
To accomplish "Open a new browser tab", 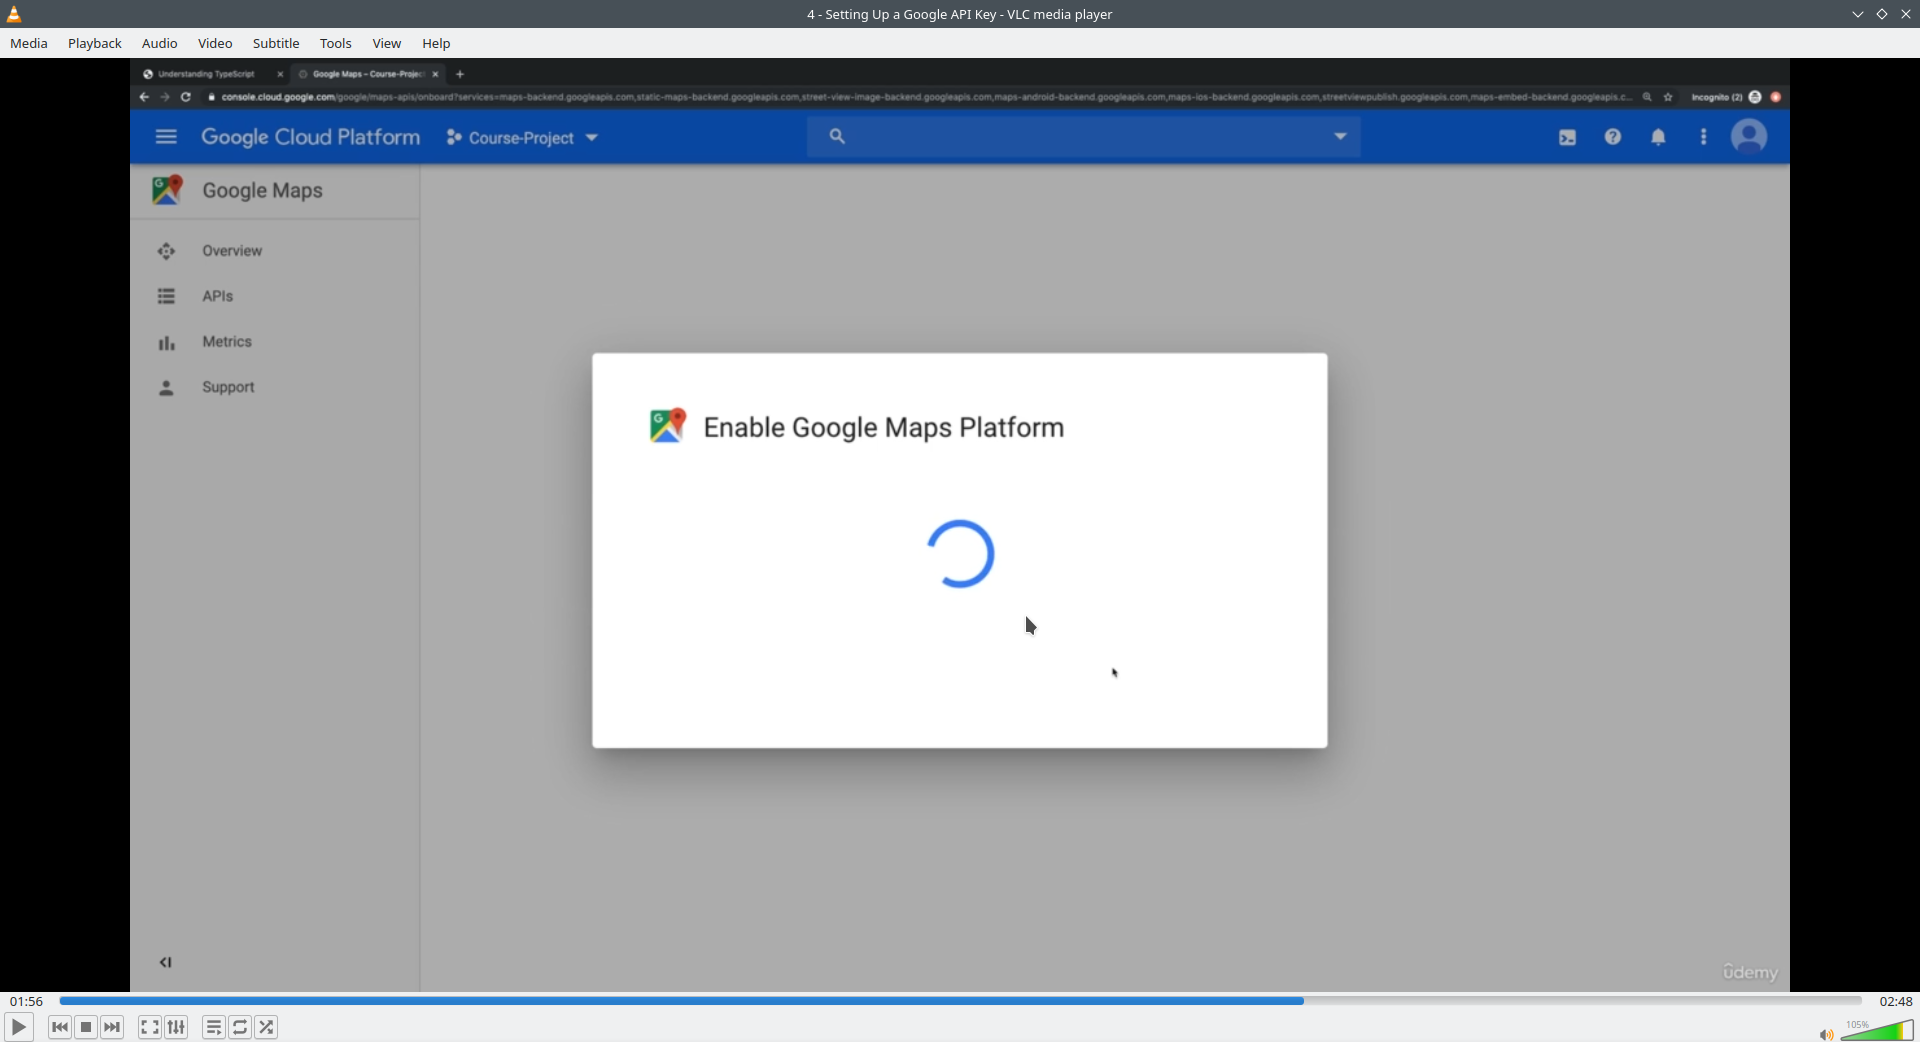I will [460, 74].
